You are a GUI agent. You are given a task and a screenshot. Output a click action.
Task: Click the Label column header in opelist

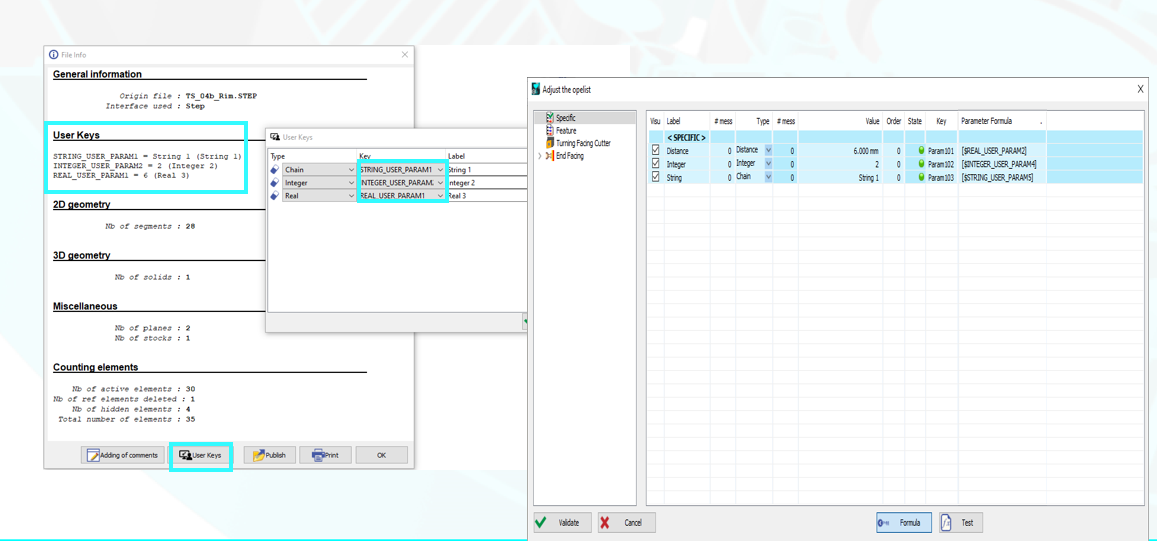687,121
